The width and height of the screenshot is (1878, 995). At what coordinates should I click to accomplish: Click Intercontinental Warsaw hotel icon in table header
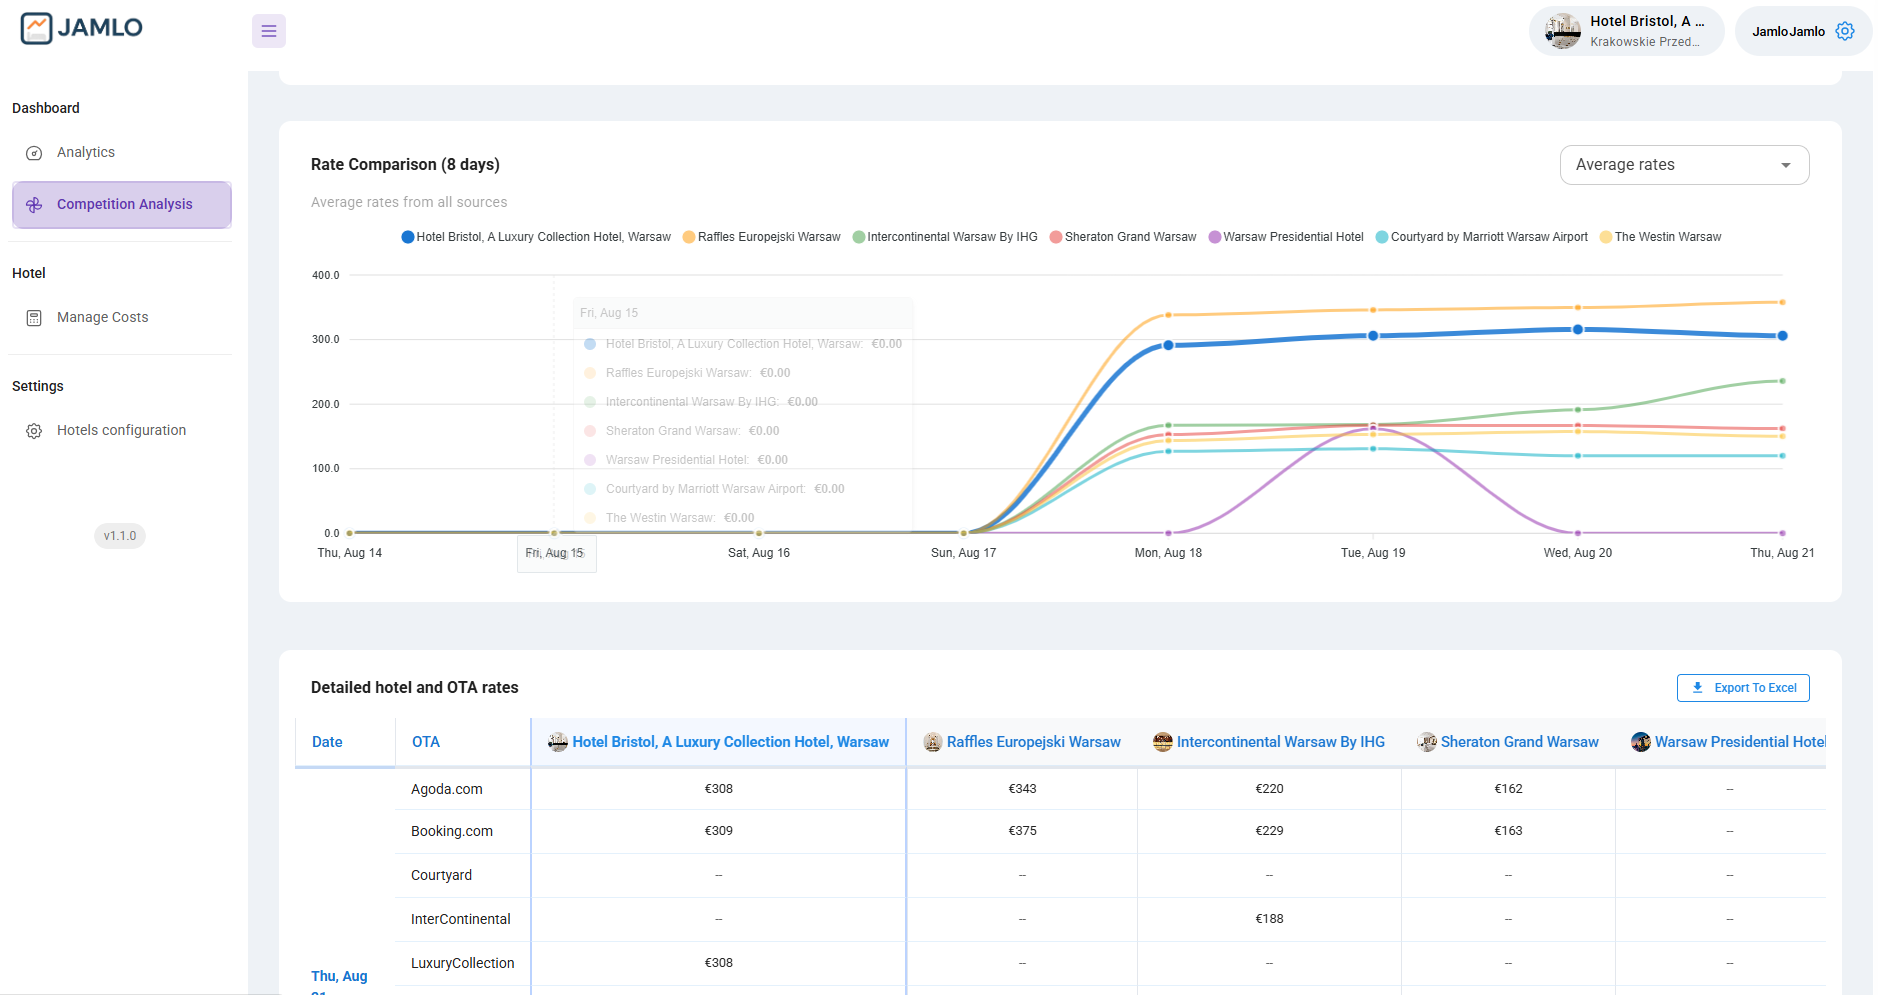coord(1162,742)
